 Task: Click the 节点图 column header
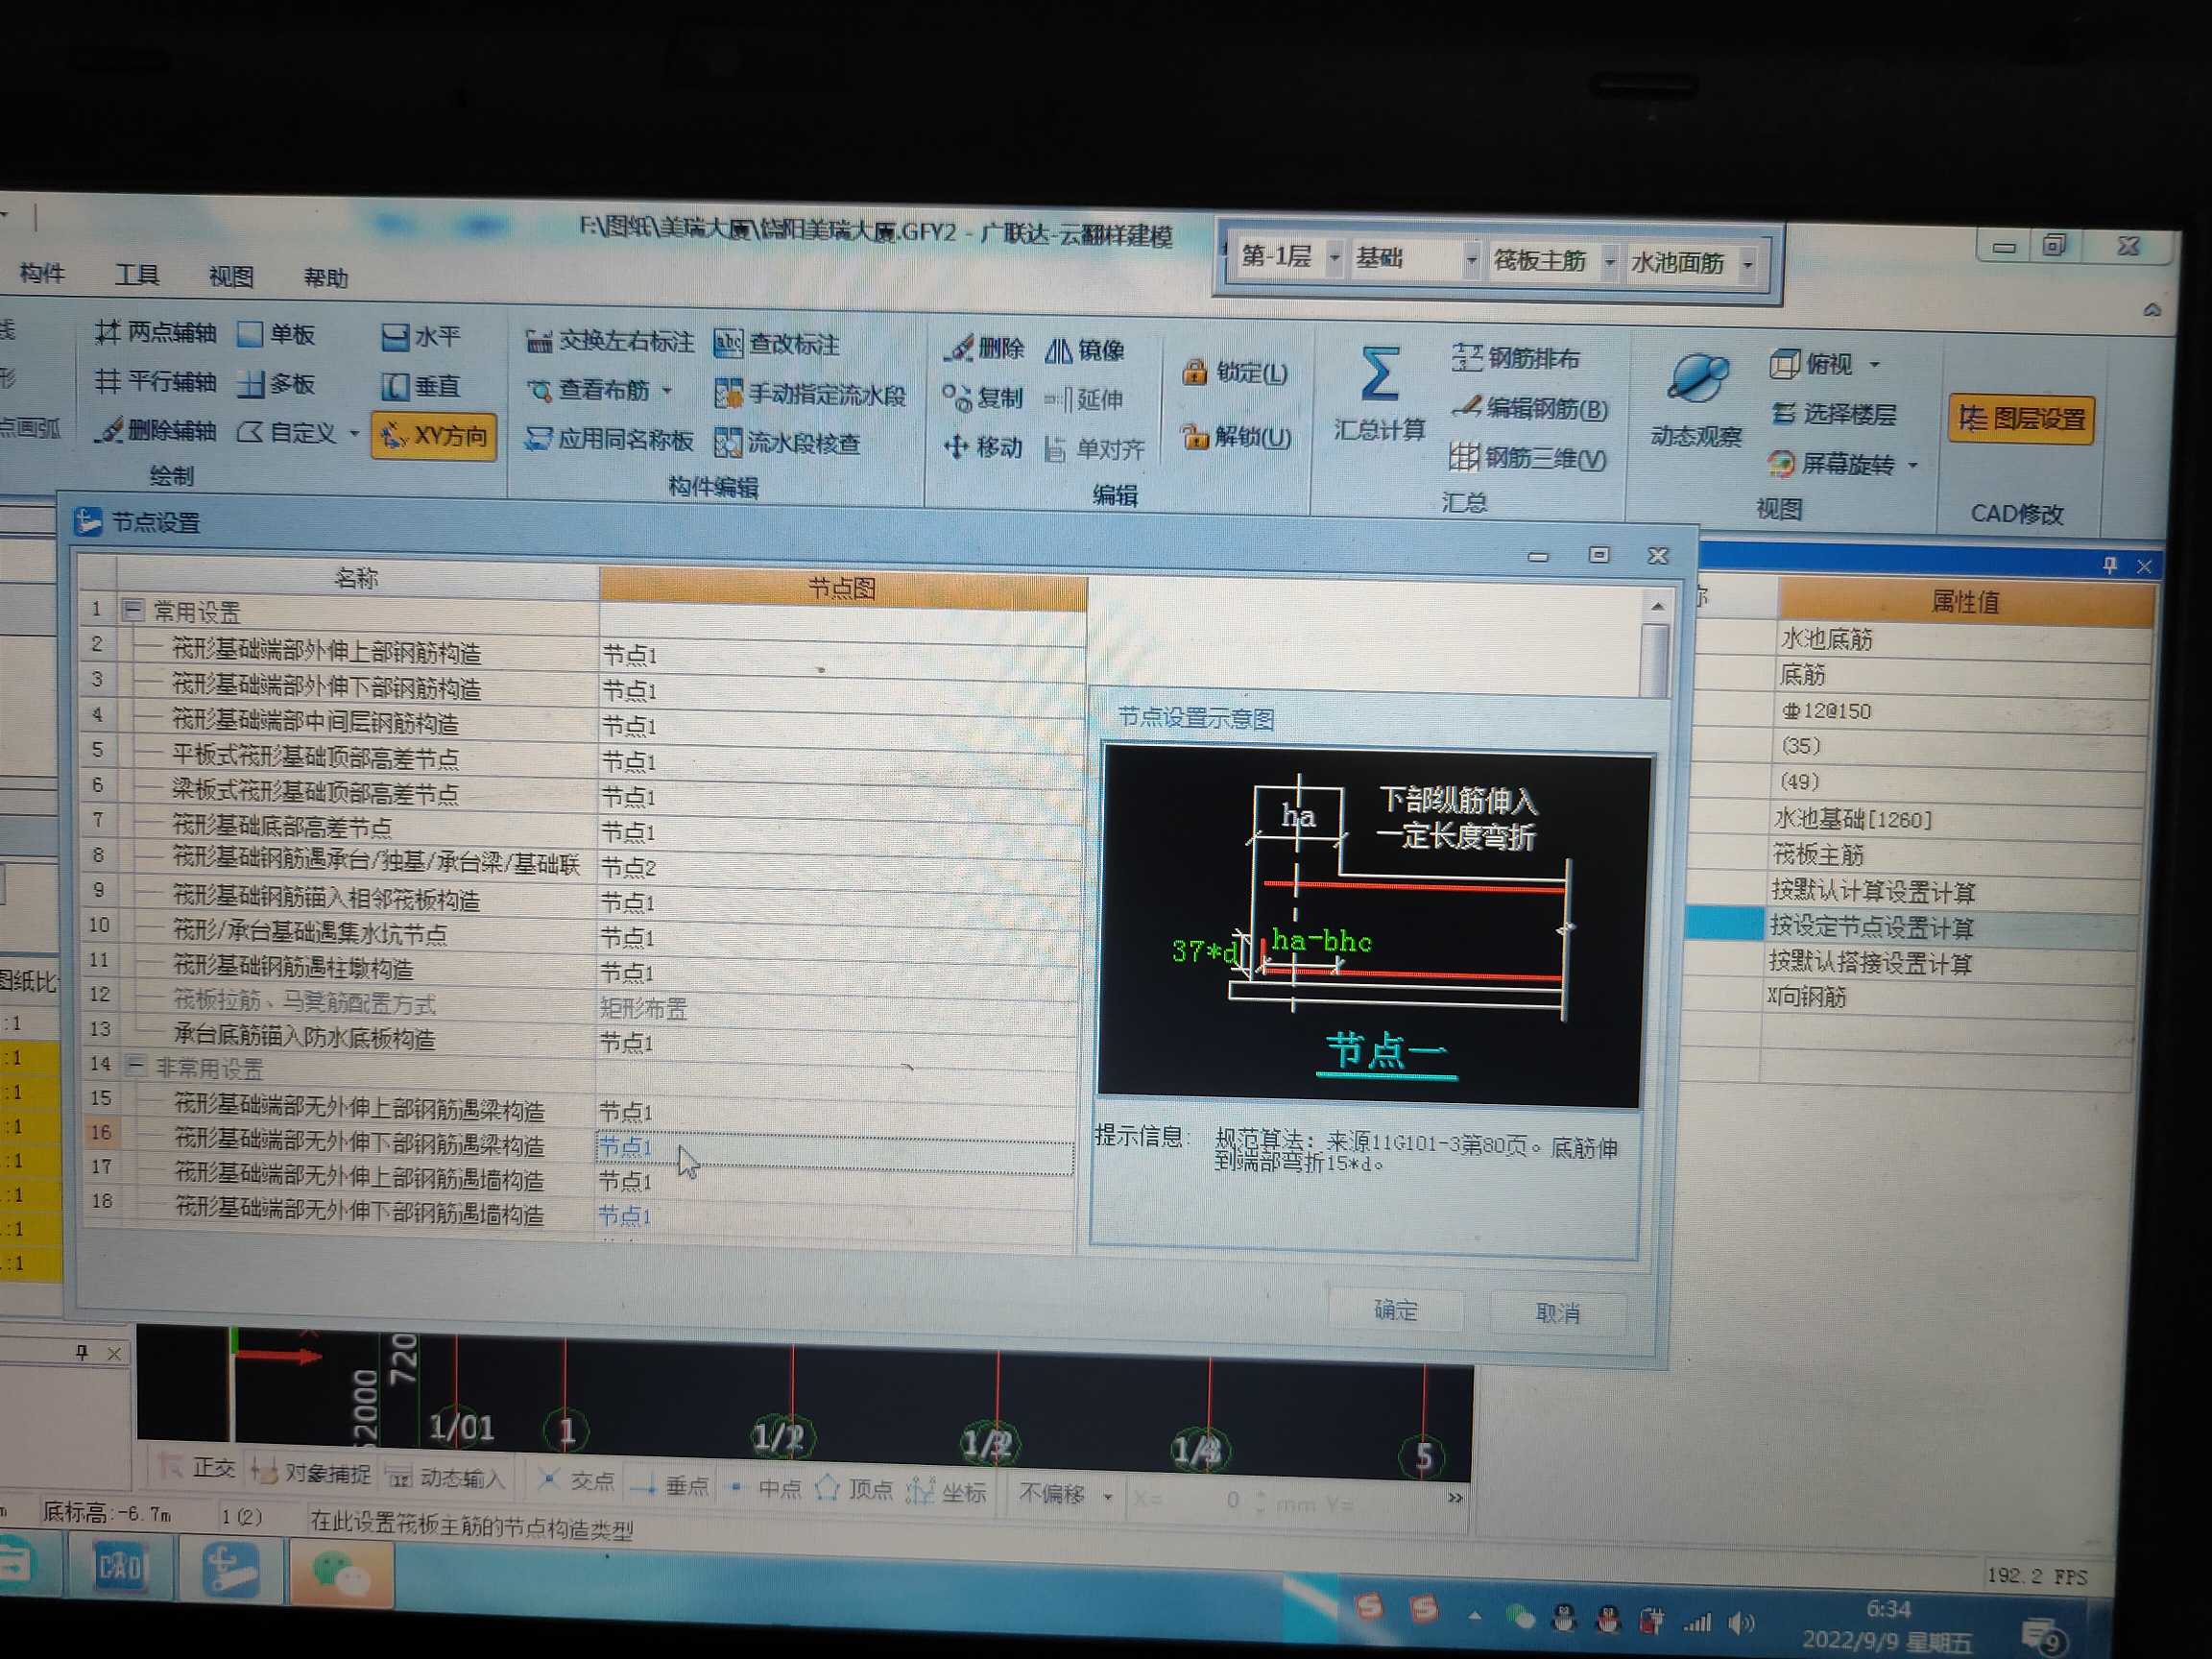pos(842,588)
